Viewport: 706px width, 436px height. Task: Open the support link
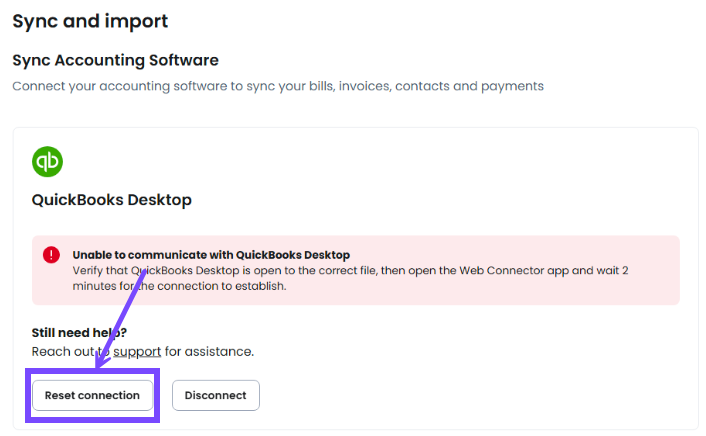[x=137, y=352]
